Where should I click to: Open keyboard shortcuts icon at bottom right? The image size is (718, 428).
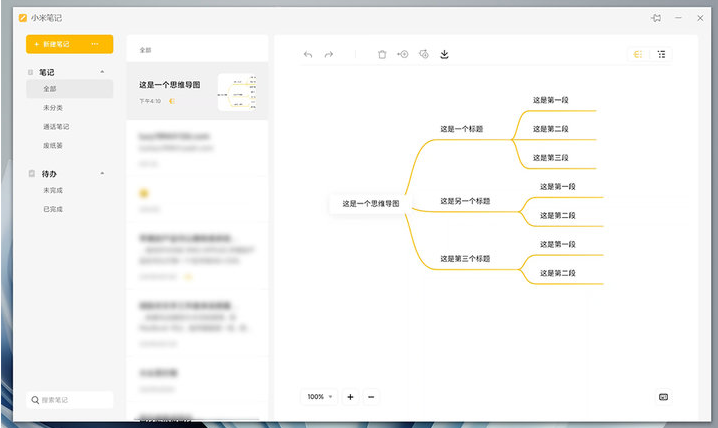664,397
